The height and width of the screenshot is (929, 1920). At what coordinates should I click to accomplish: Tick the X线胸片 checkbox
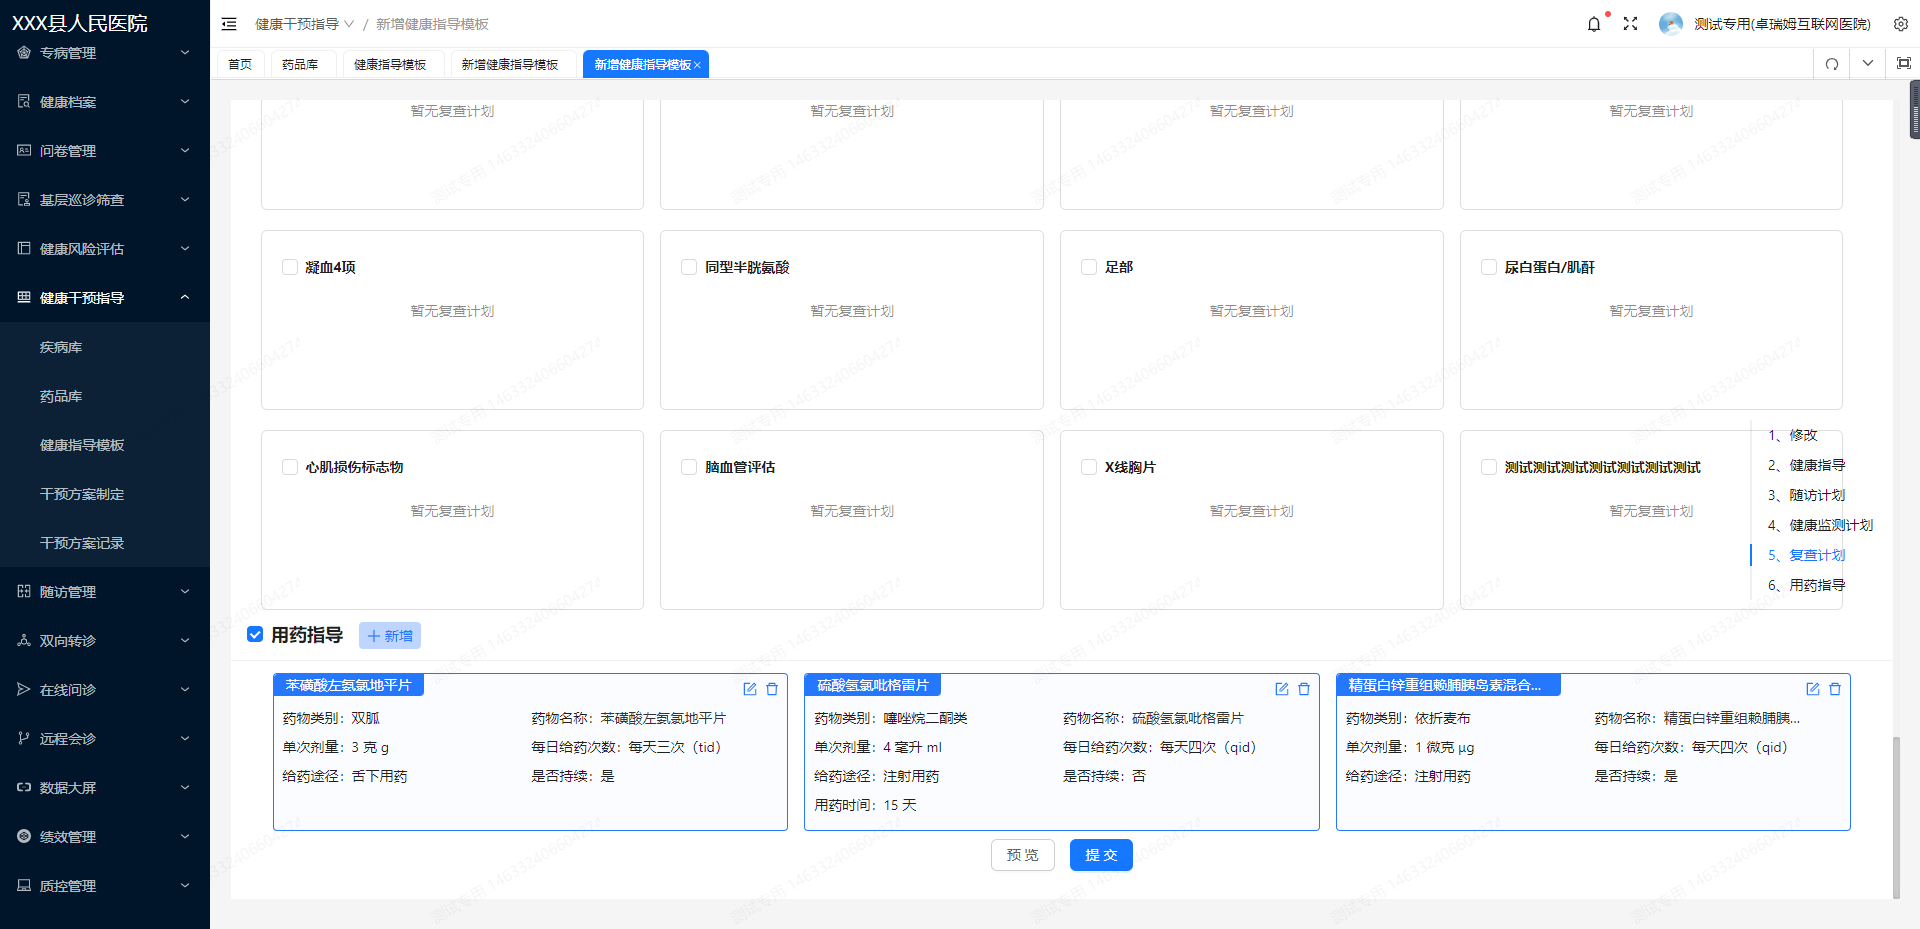[x=1089, y=467]
